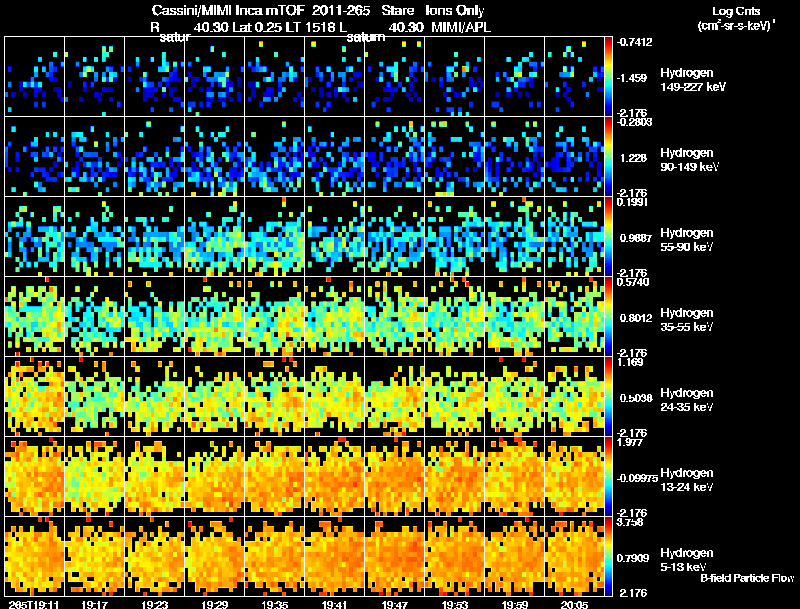
Task: Select the Hydrogen 5-13 keV panel at 19:41
Action: [335, 556]
